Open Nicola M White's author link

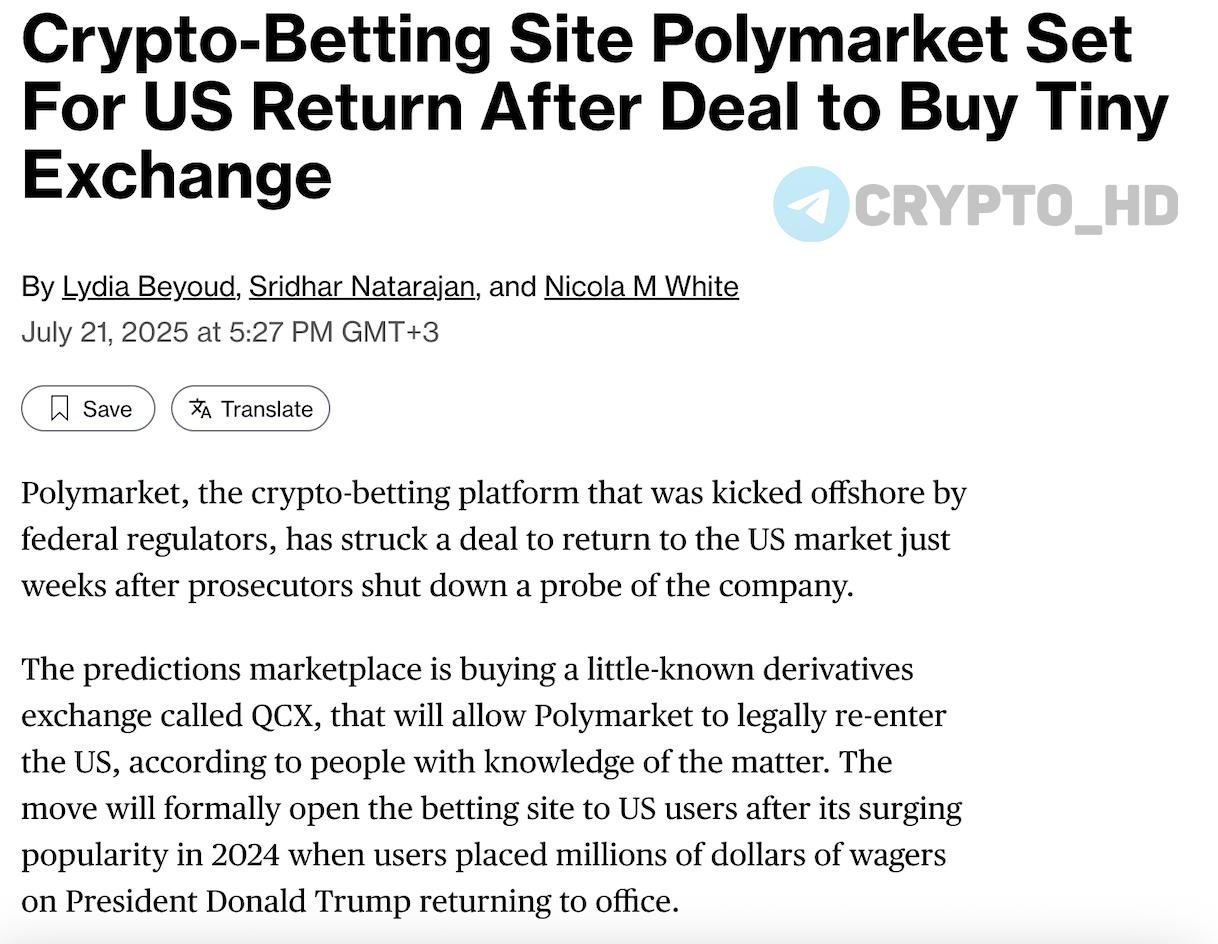(641, 286)
